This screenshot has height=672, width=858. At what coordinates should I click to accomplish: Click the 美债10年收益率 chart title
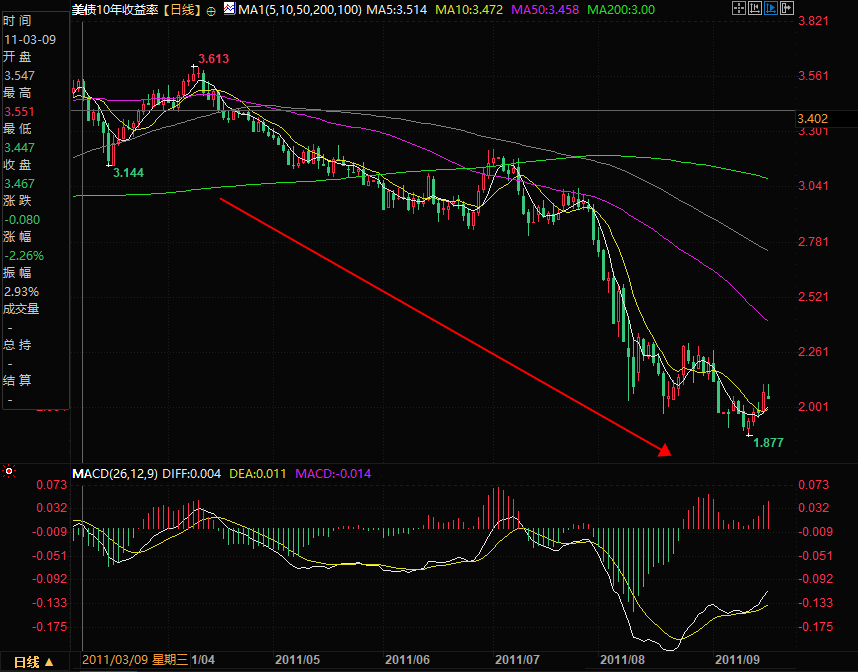tap(115, 10)
